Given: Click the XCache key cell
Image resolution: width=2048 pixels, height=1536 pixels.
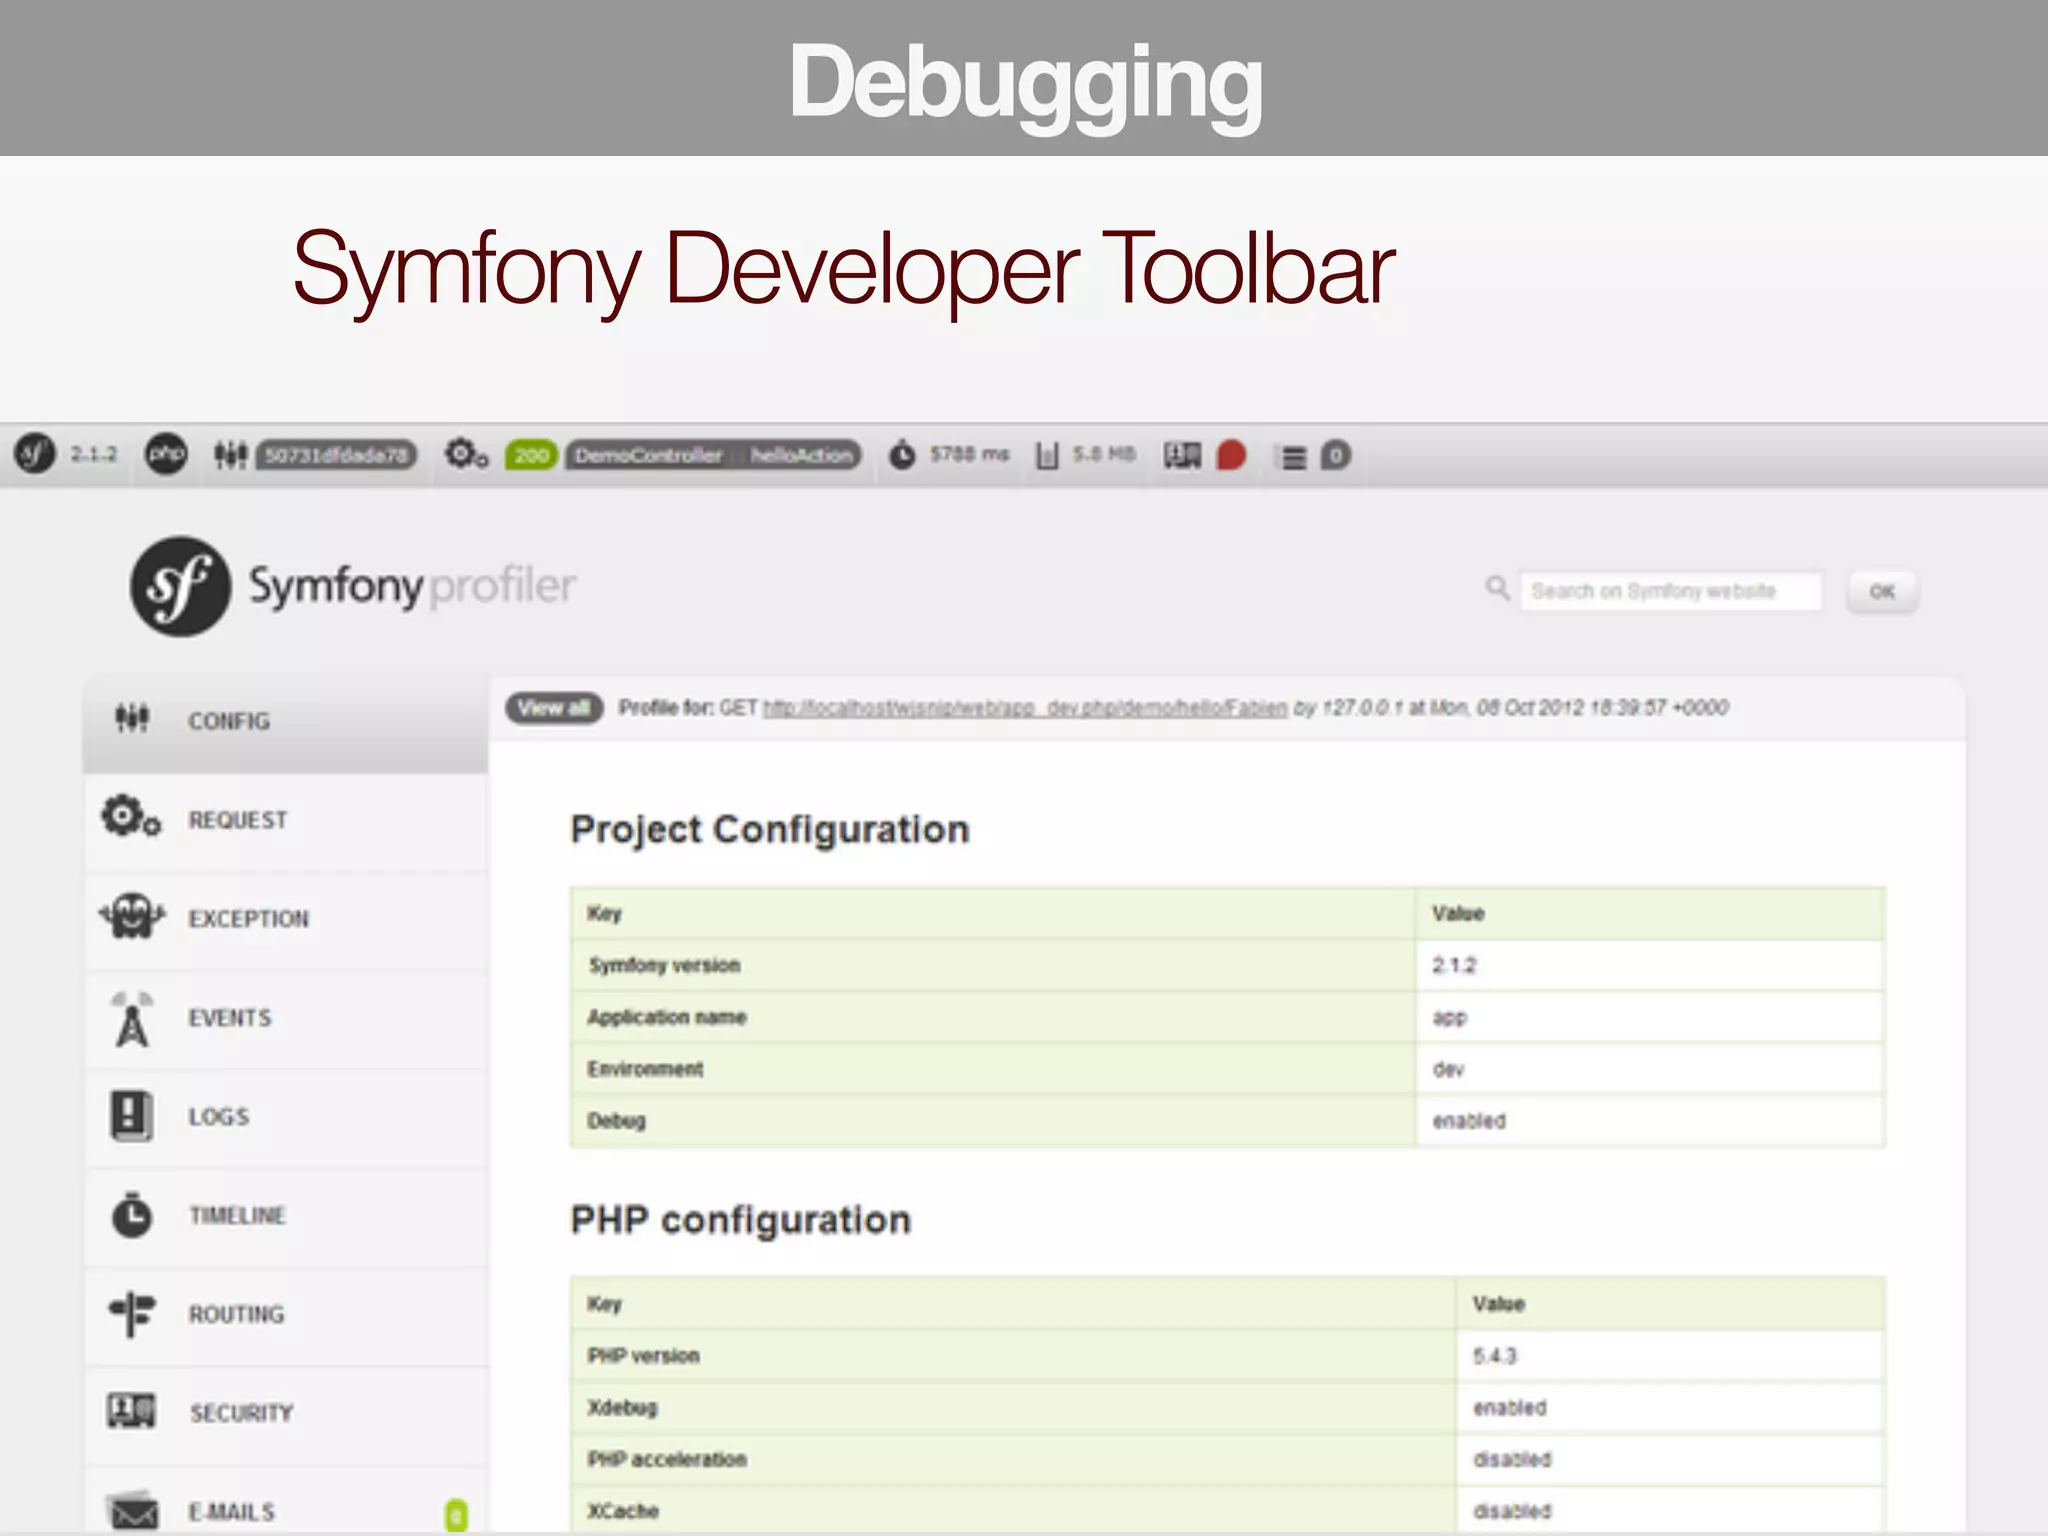Looking at the screenshot, I should (1013, 1510).
